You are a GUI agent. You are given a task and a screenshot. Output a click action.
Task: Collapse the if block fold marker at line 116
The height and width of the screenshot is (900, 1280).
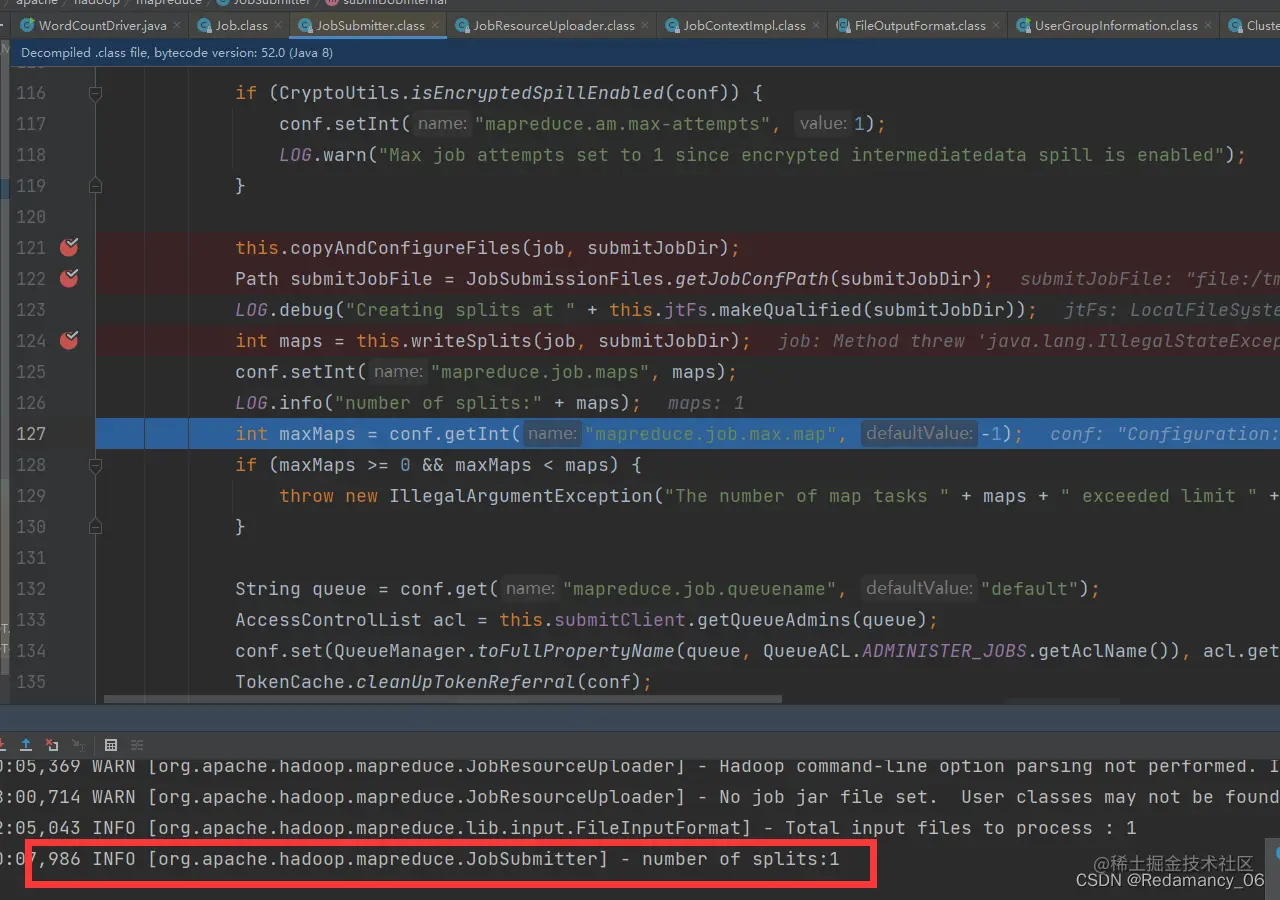95,93
